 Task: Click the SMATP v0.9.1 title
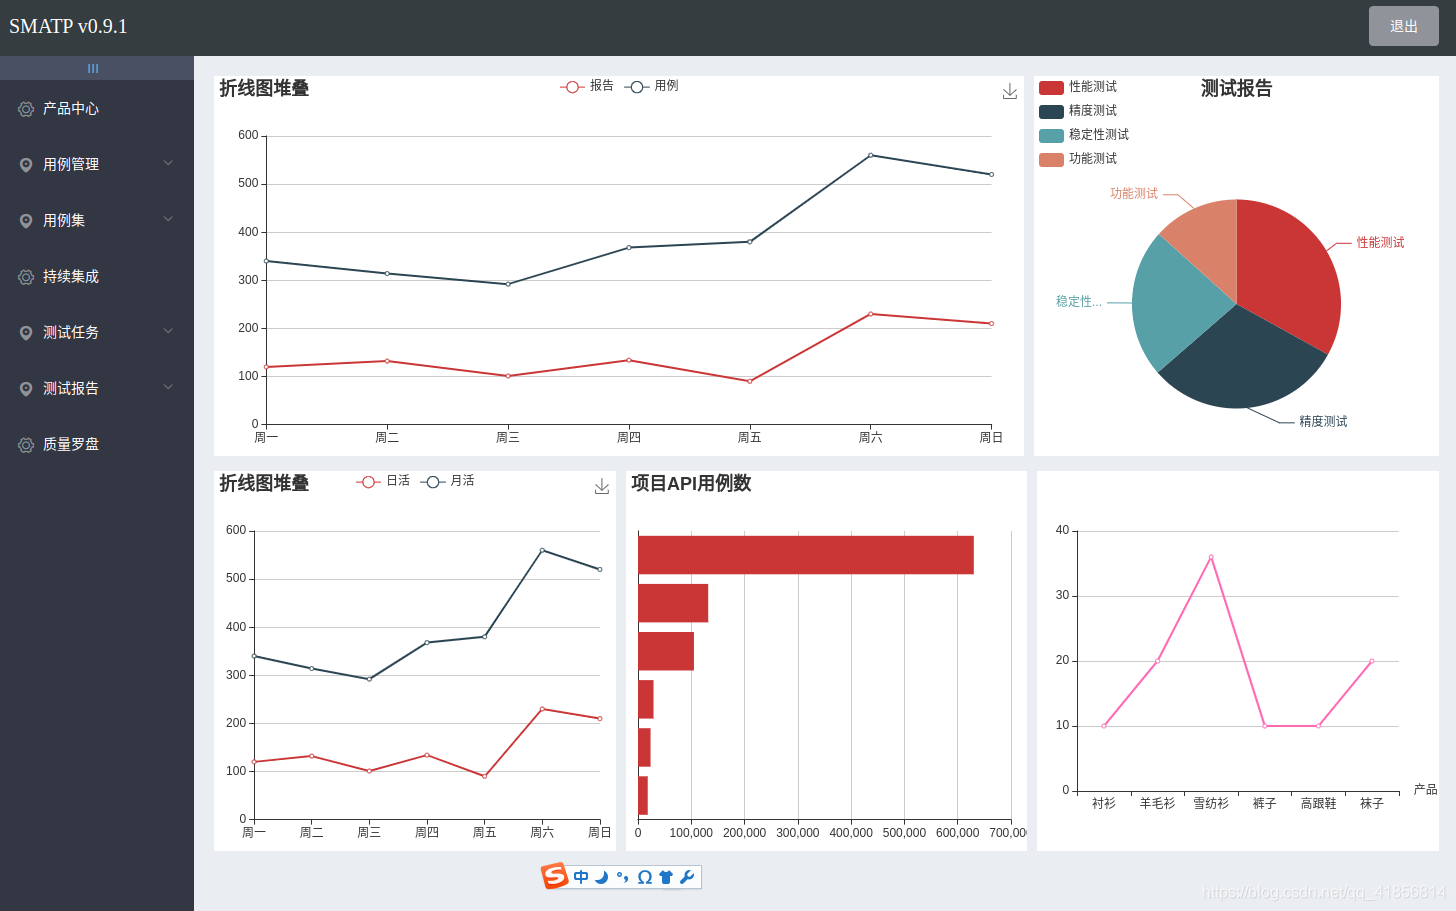[x=68, y=26]
